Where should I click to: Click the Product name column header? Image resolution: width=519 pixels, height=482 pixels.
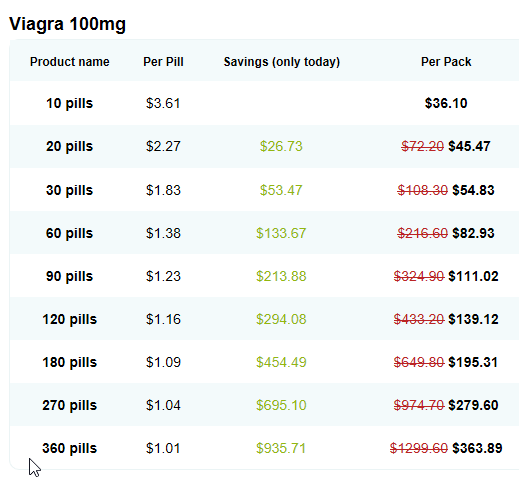click(x=70, y=62)
